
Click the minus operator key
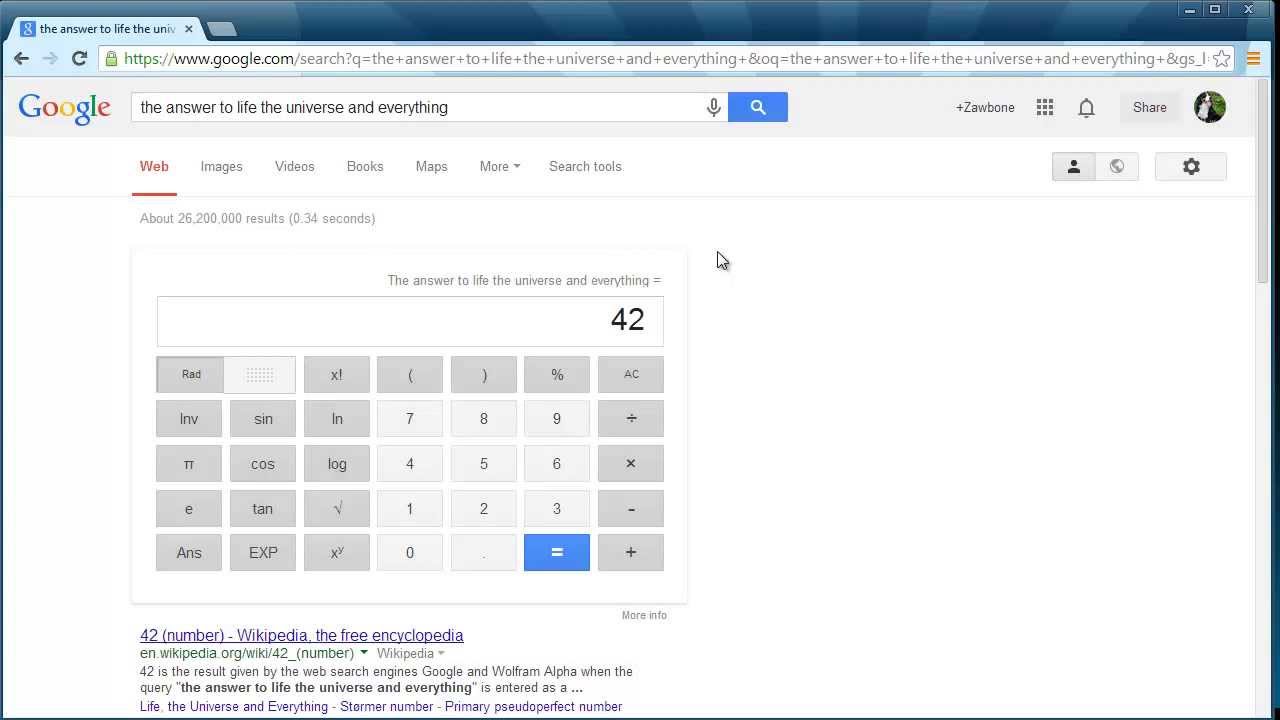point(631,508)
